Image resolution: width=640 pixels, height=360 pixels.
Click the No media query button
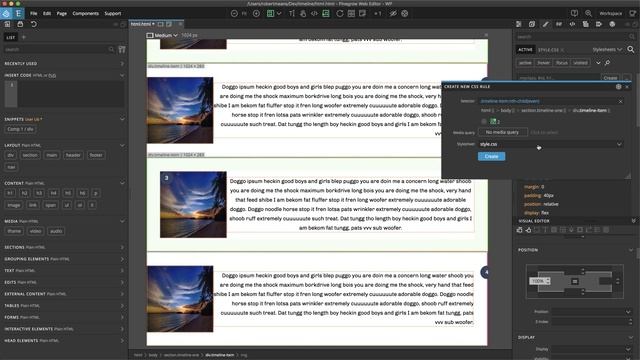click(x=502, y=132)
